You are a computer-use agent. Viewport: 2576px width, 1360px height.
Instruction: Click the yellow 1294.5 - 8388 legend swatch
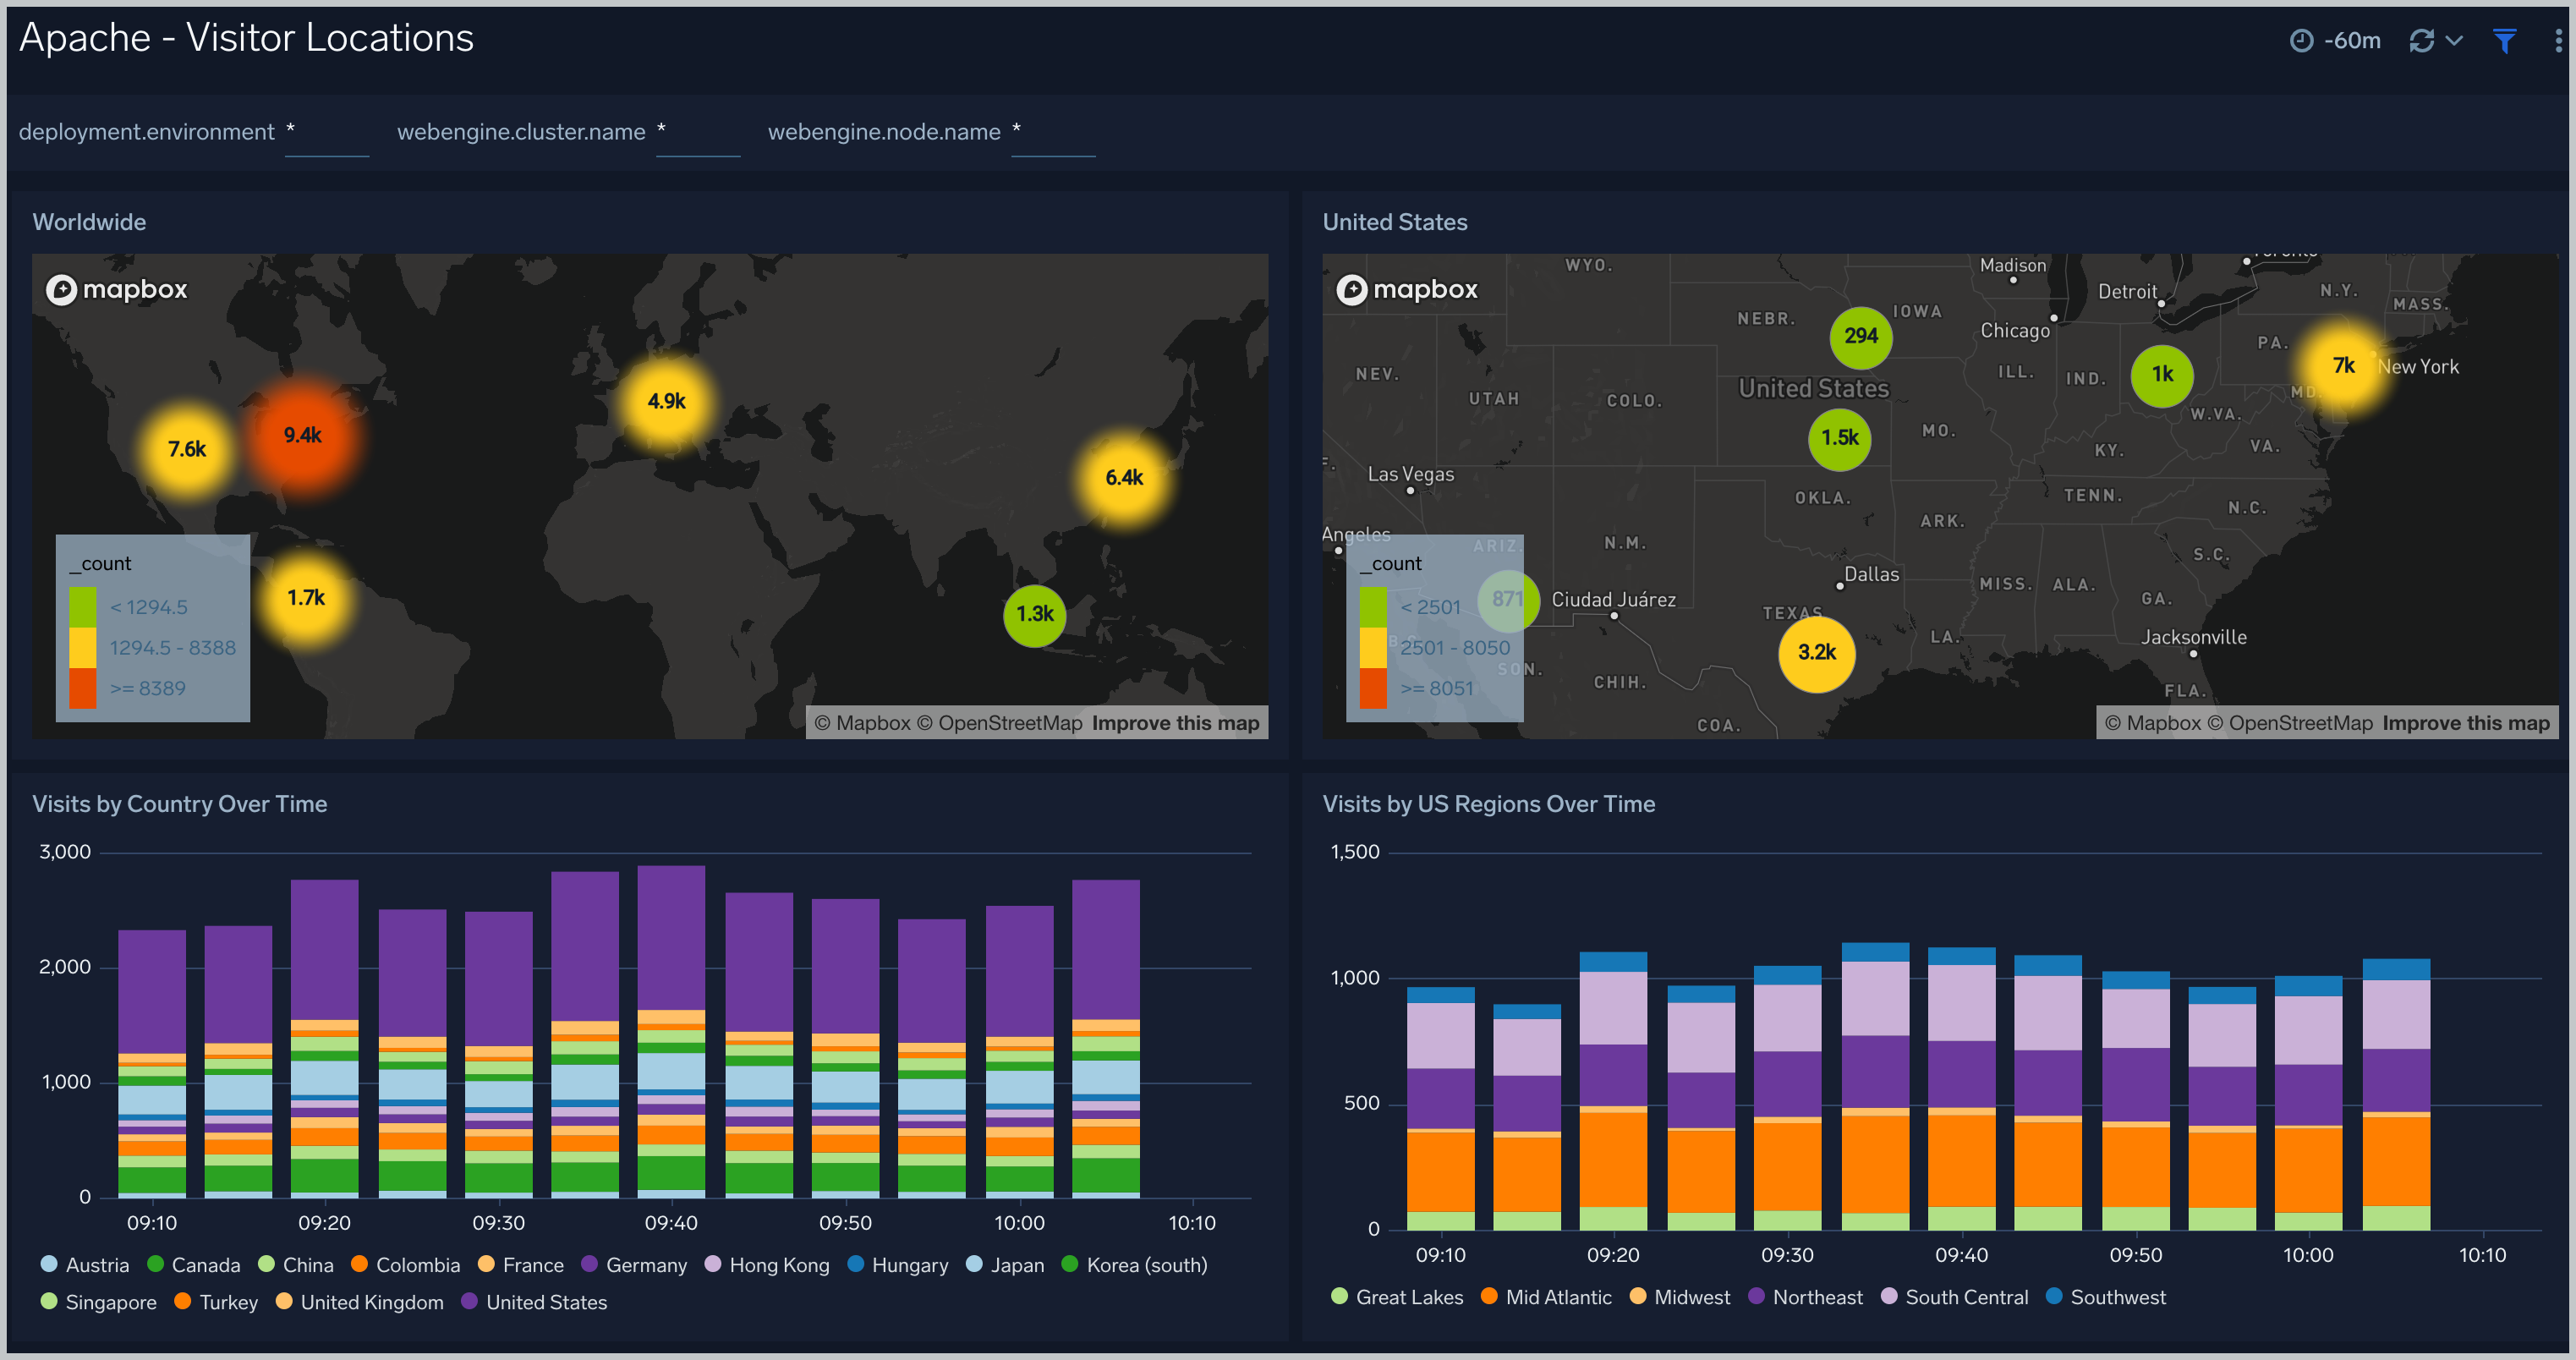(83, 648)
